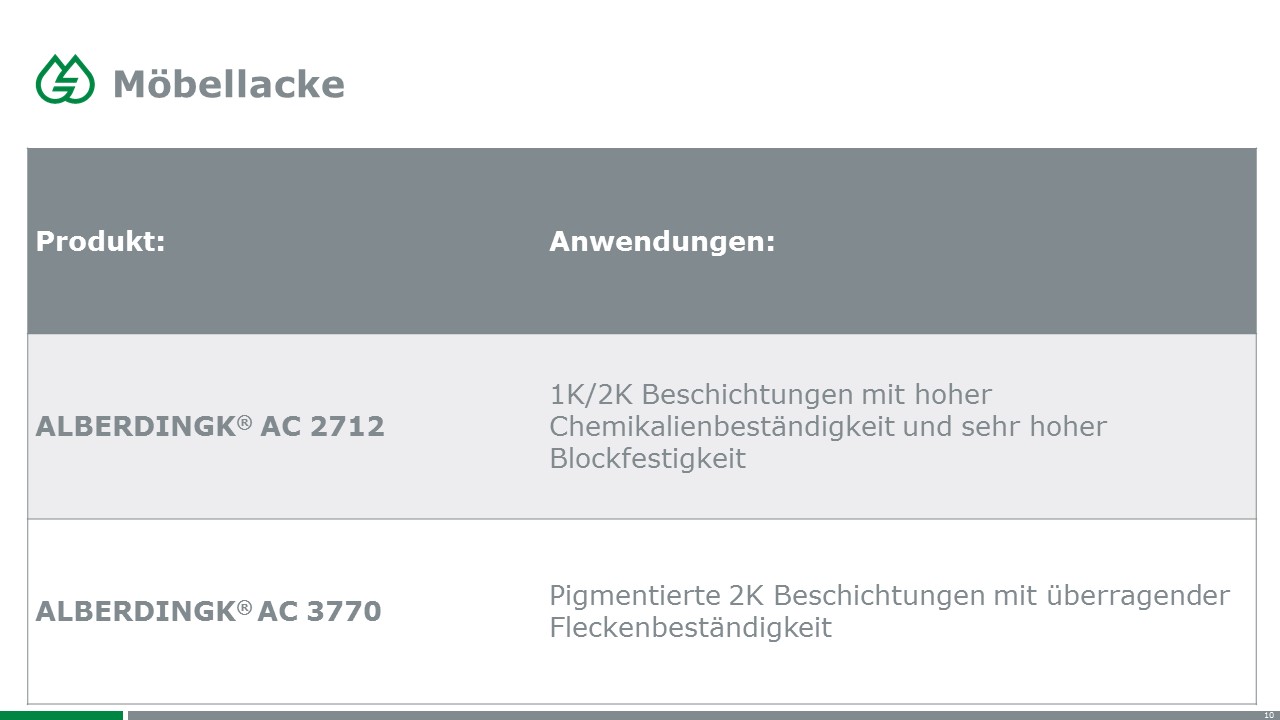1280x720 pixels.
Task: Click the Anwendungen: column header
Action: (x=662, y=241)
